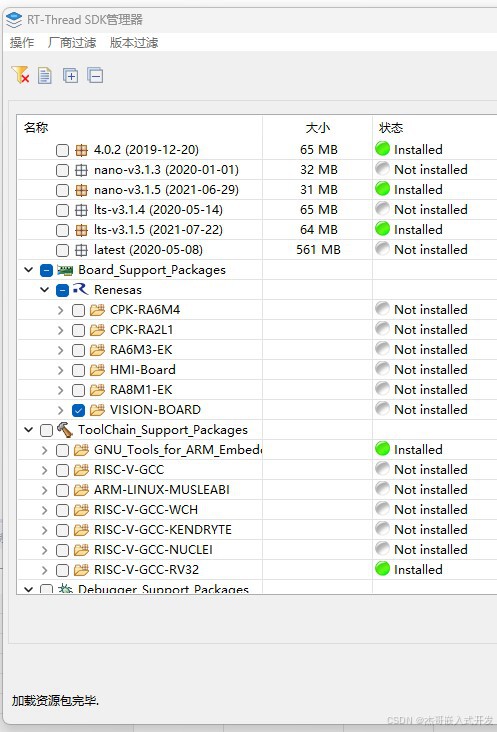Screen dimensions: 497x732
Task: Select the RISC-V-GCC tree row label
Action: [129, 470]
